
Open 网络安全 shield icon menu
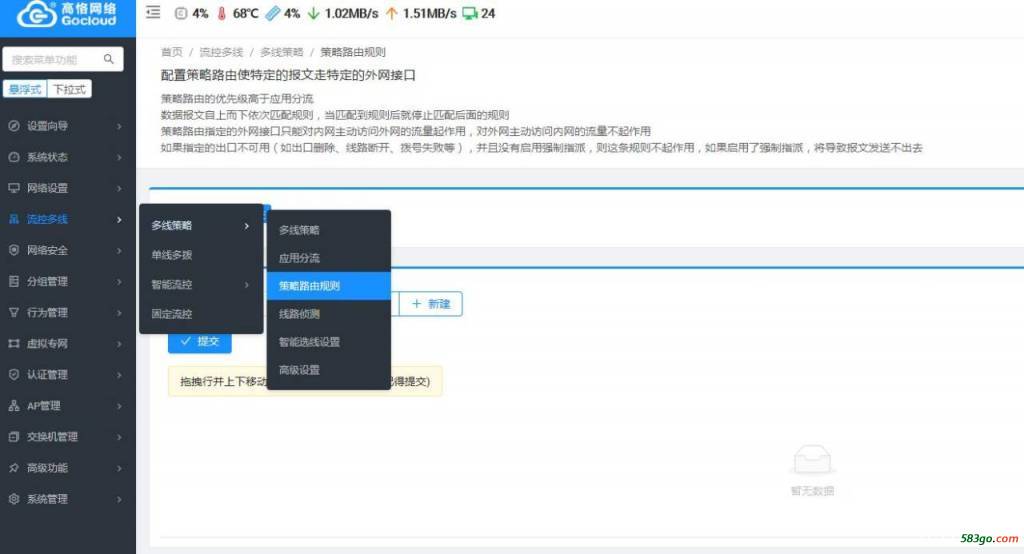(x=14, y=250)
